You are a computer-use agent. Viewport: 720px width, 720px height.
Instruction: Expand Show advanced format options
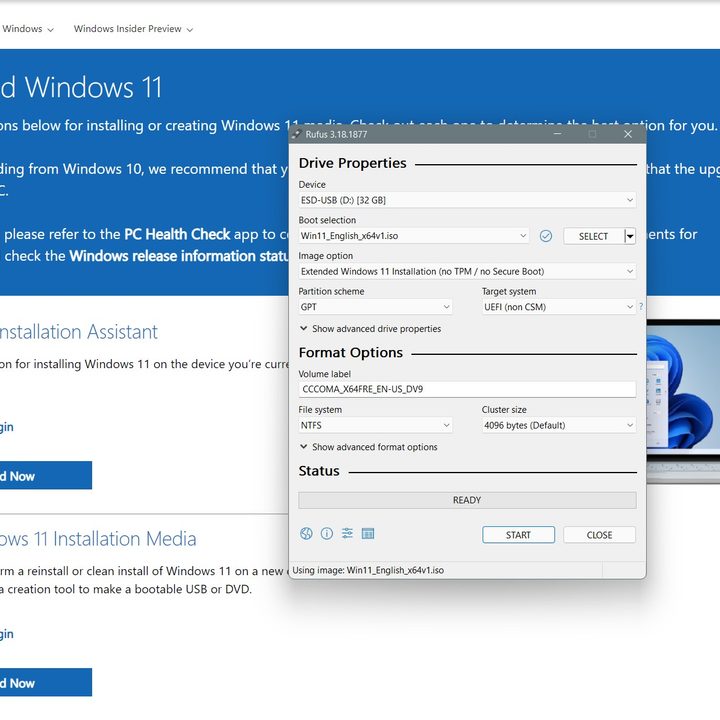pos(368,447)
